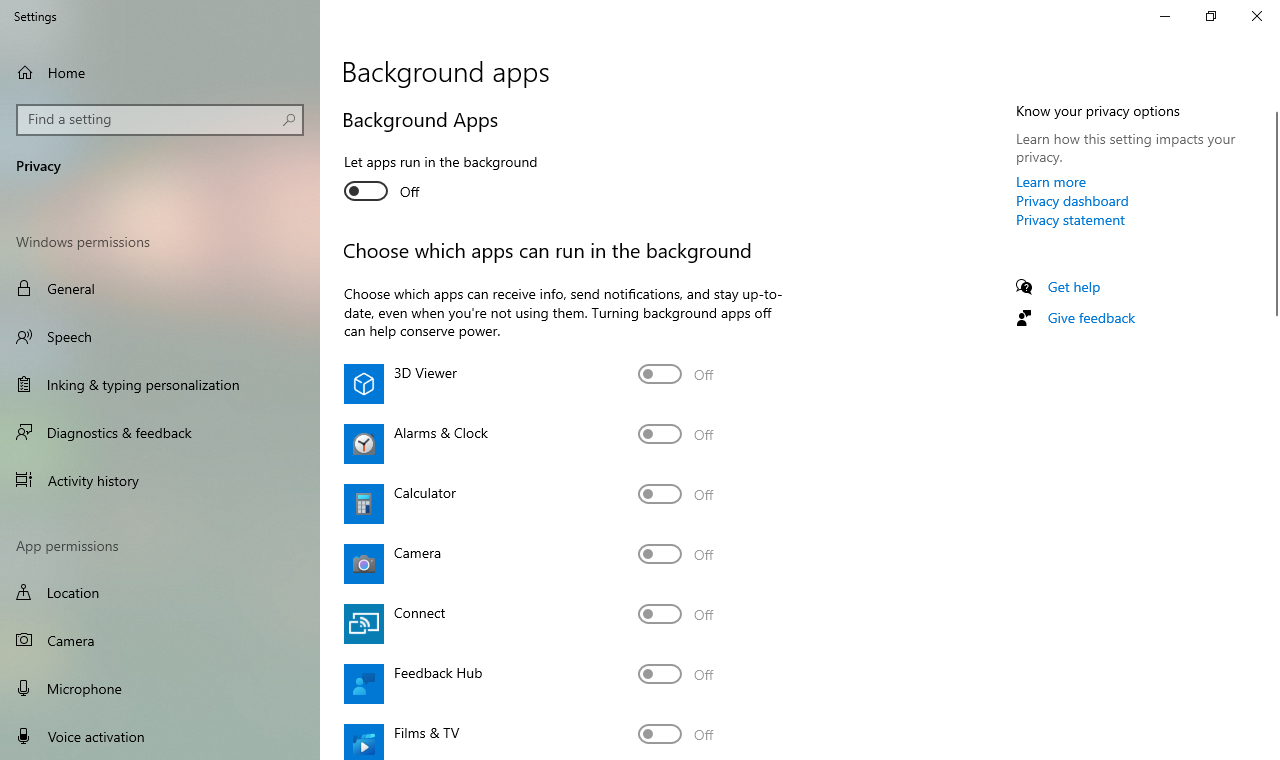Click the Alarms & Clock app icon
The image size is (1280, 760).
click(x=364, y=444)
